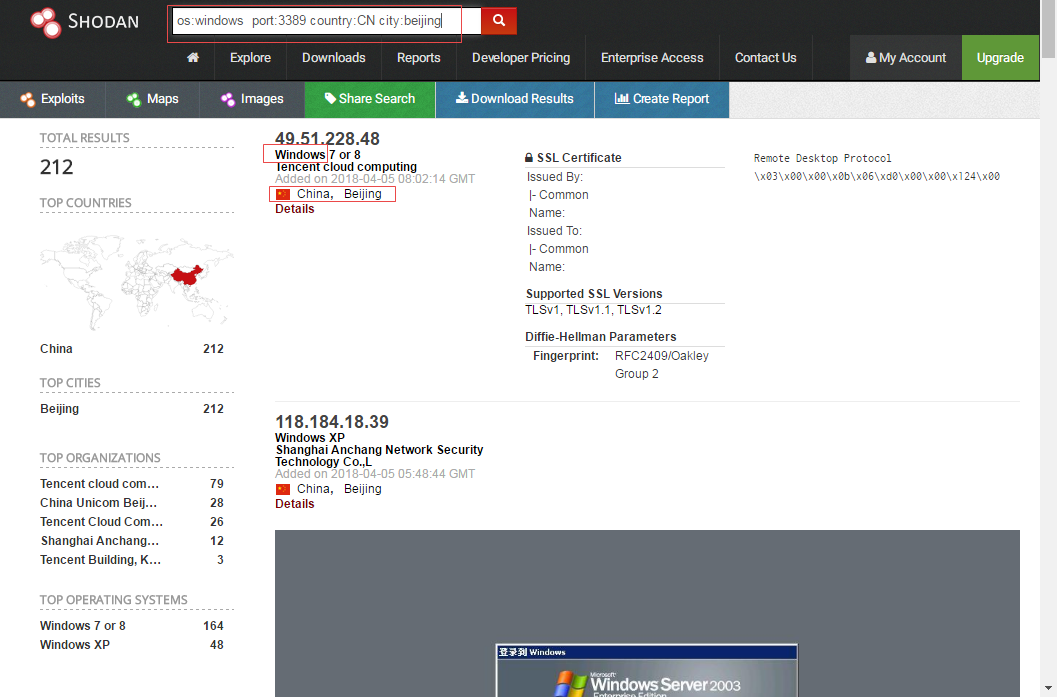
Task: Click the tag icon on Share Search
Action: coord(330,98)
